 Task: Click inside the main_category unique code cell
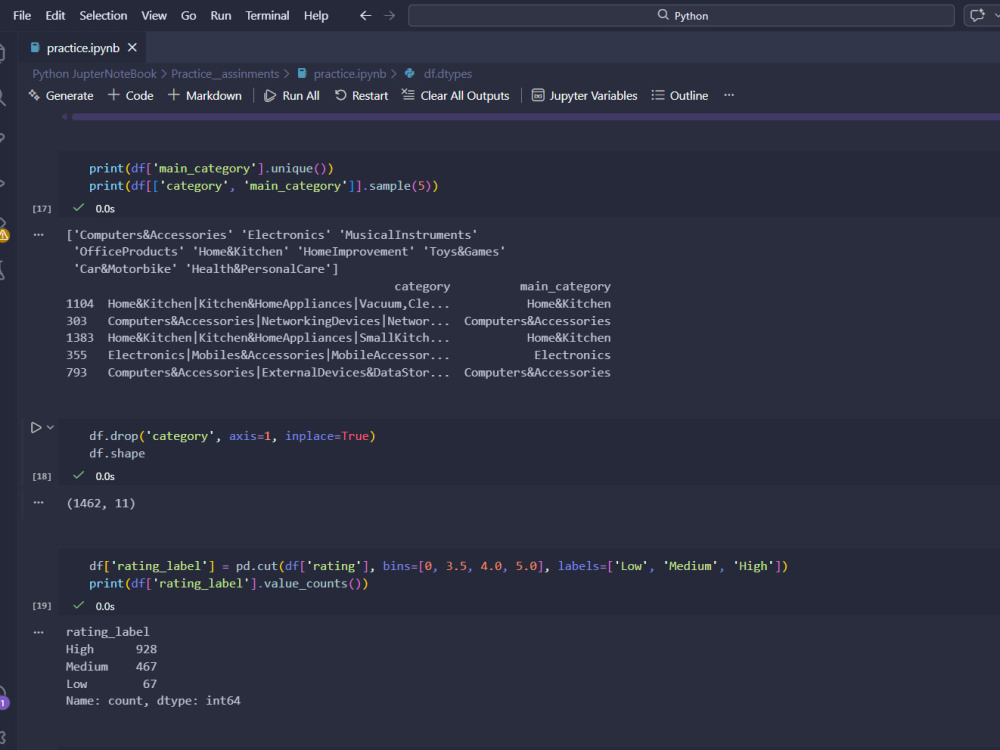coord(529,177)
